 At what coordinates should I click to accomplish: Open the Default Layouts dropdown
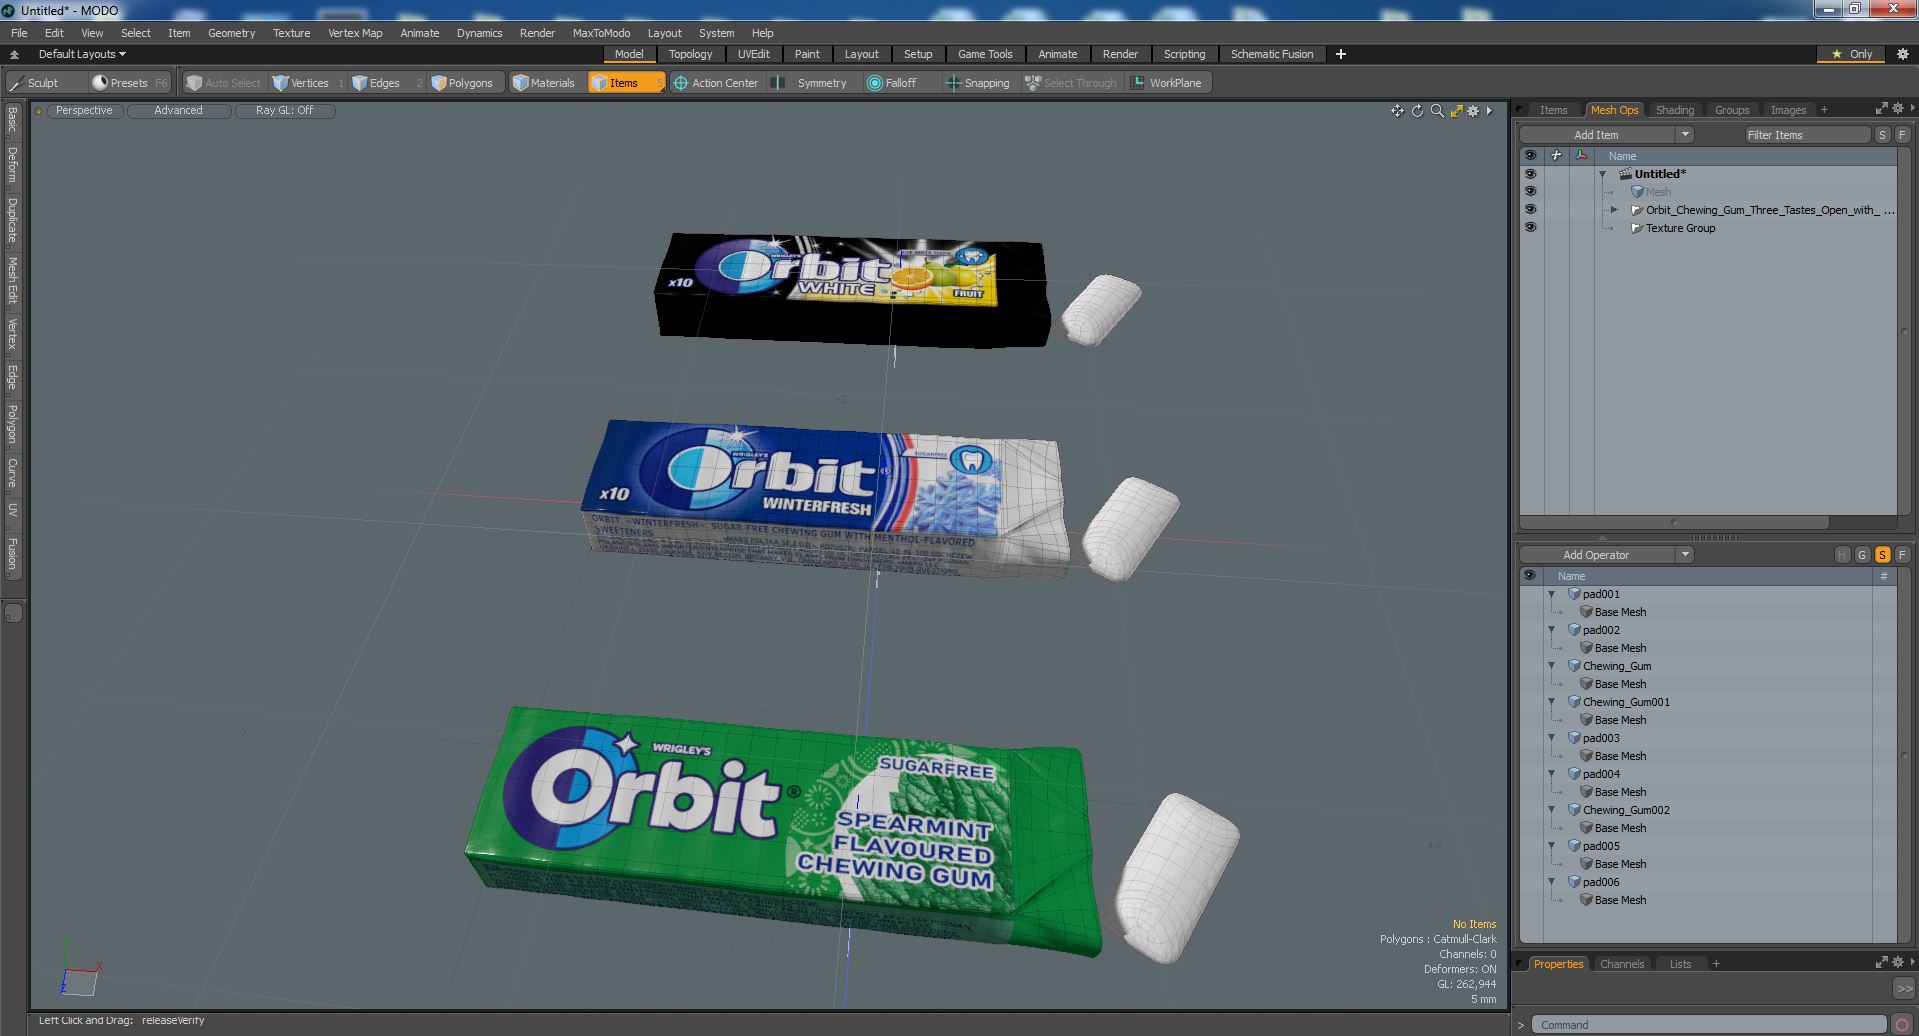pos(82,54)
